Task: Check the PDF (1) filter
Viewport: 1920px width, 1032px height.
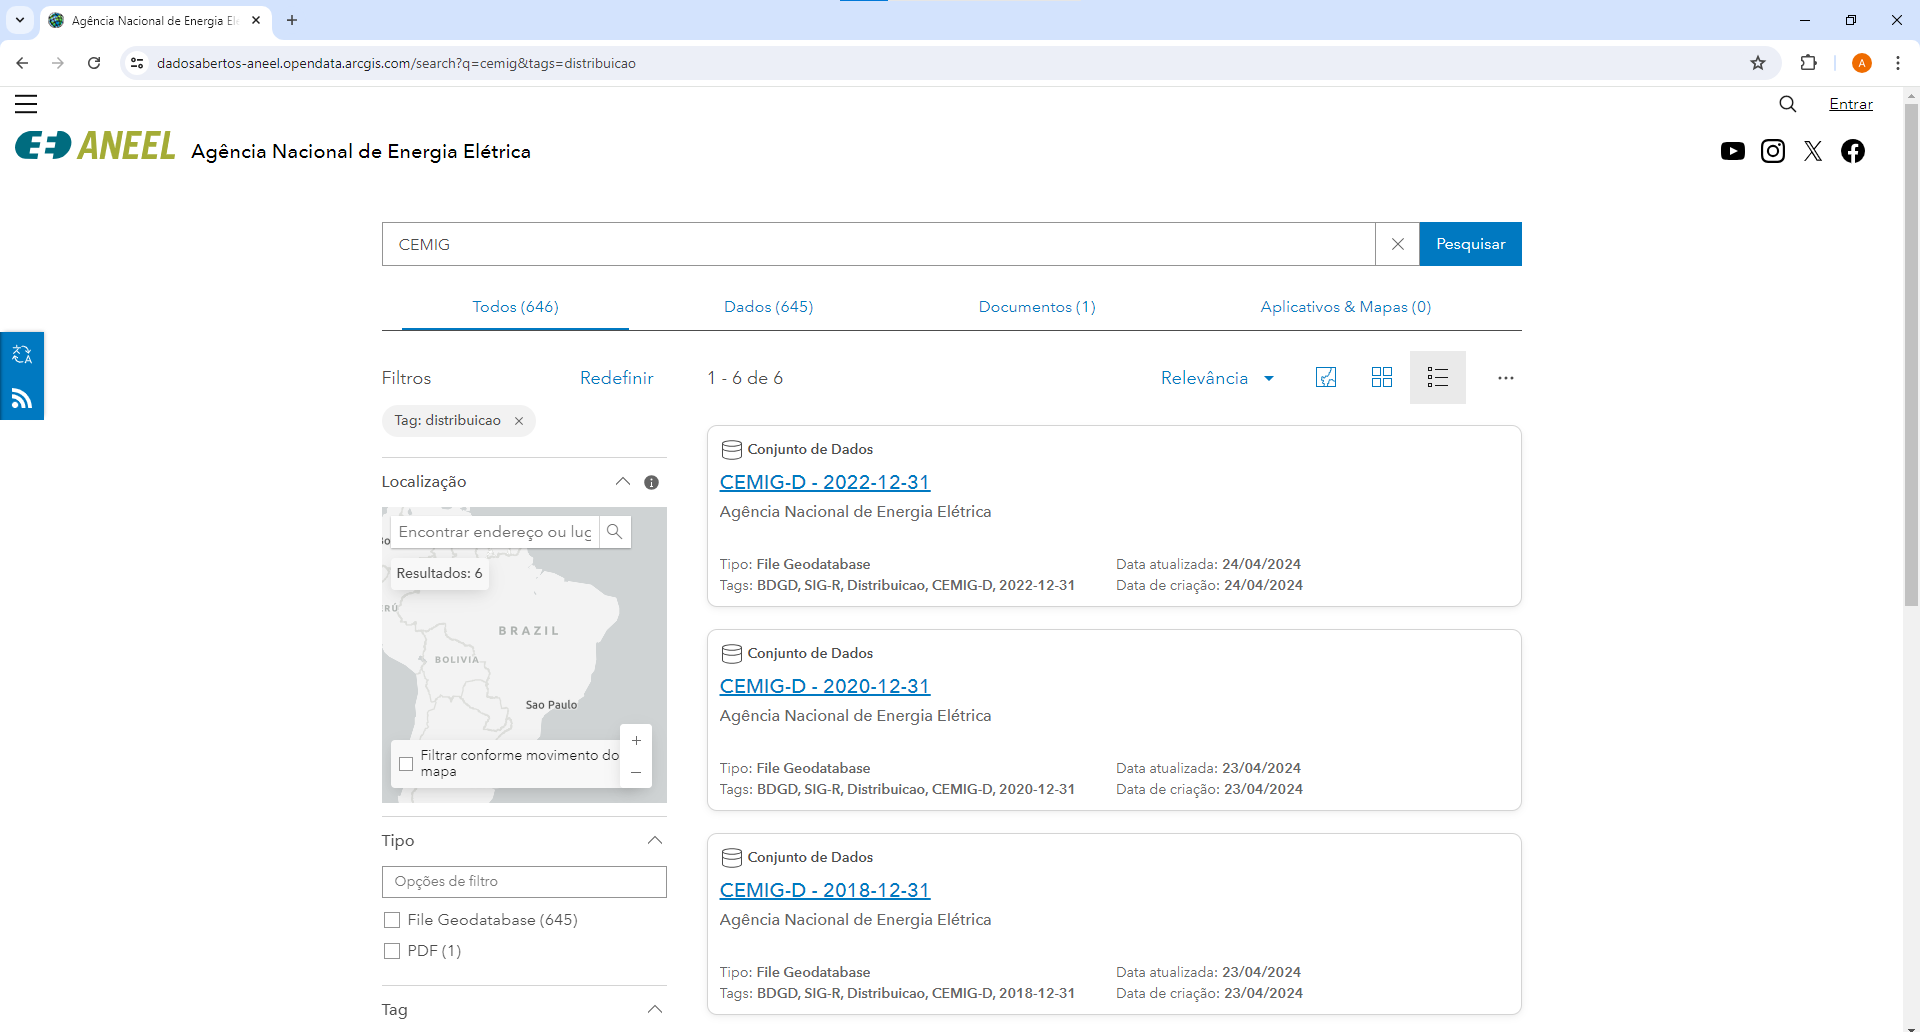Action: point(392,951)
